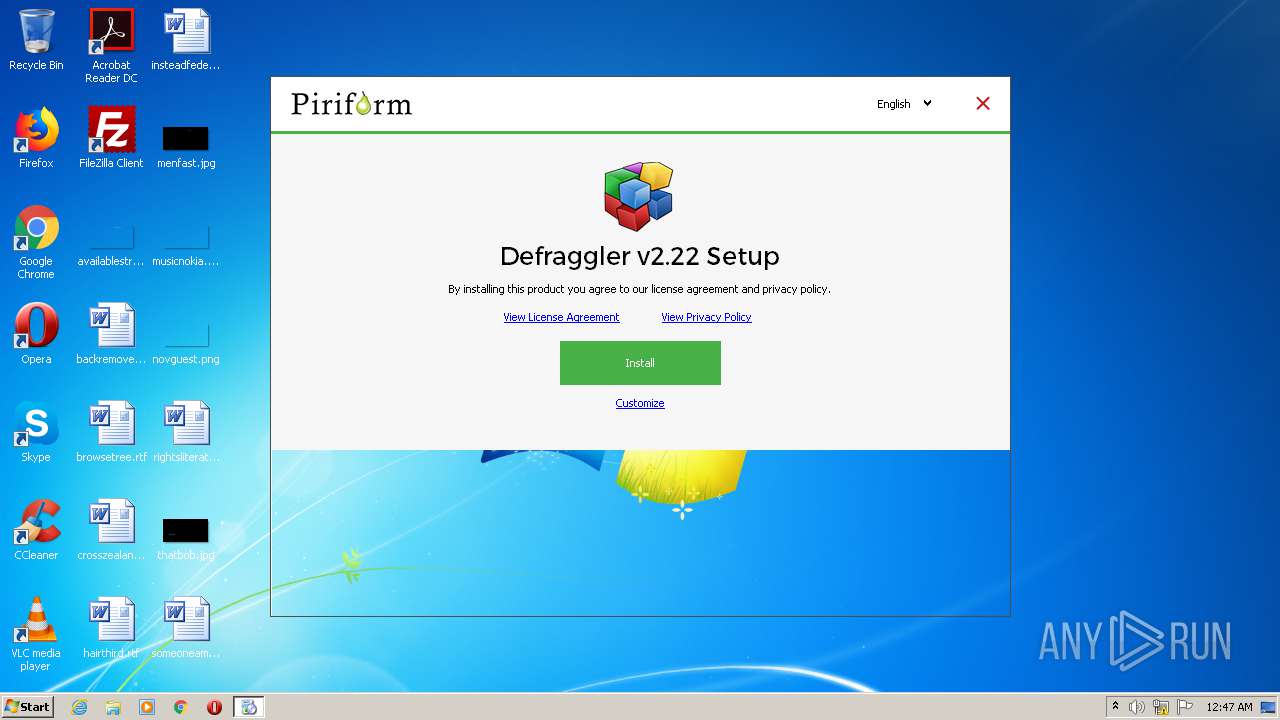Select the menfast.jpg file
This screenshot has width=1280, height=720.
186,146
